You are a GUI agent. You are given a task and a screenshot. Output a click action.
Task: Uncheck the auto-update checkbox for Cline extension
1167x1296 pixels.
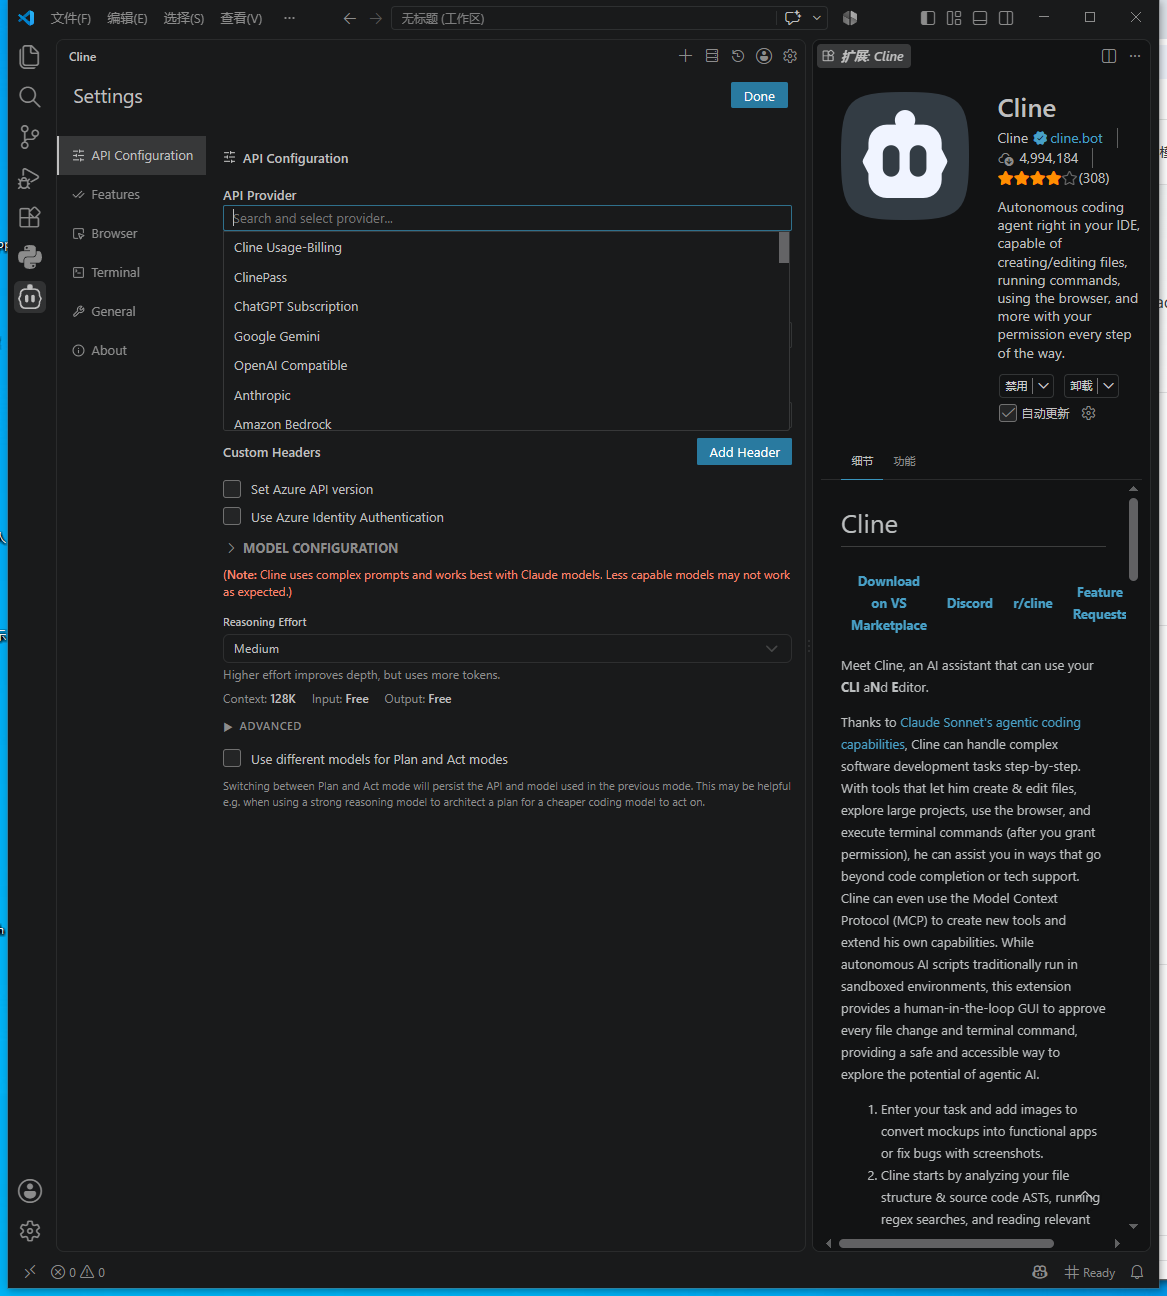coord(1008,413)
